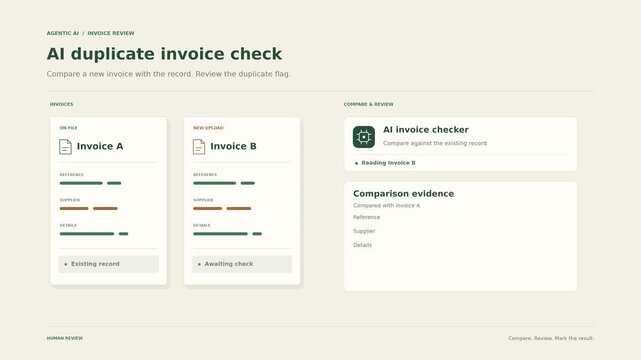Click the AI invoice checker title

coord(426,130)
